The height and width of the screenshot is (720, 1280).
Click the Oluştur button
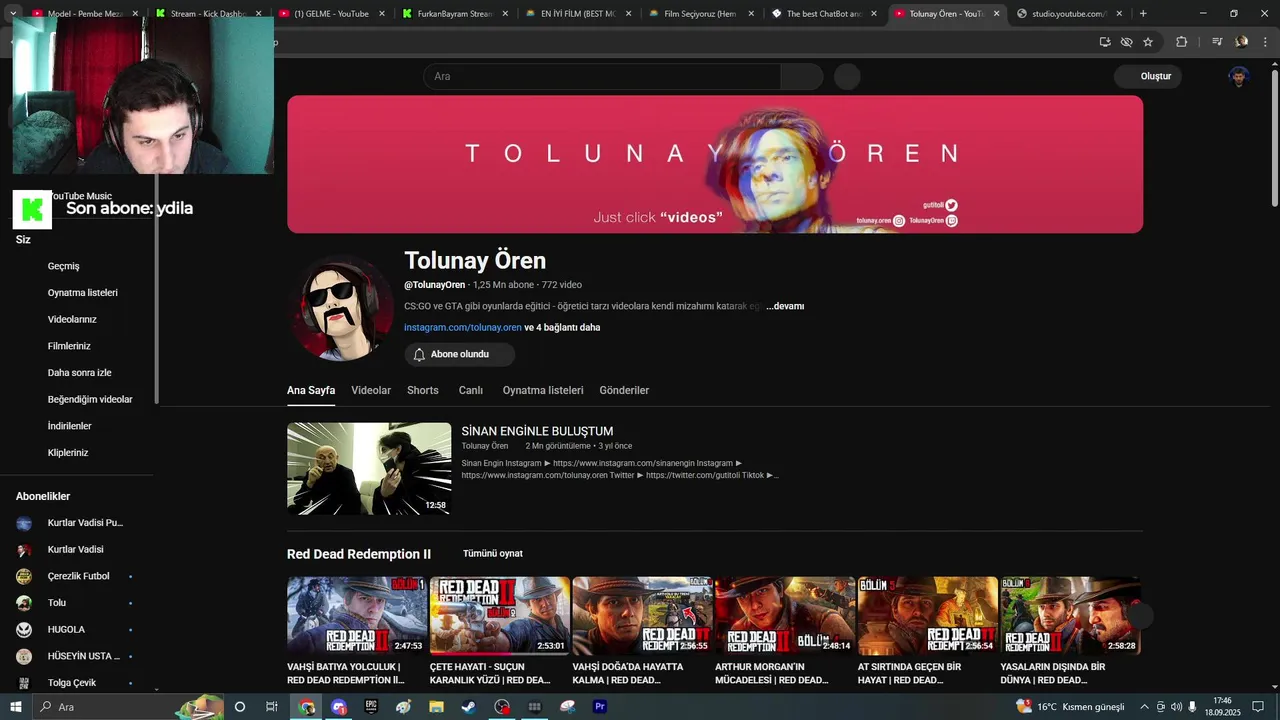click(1148, 76)
